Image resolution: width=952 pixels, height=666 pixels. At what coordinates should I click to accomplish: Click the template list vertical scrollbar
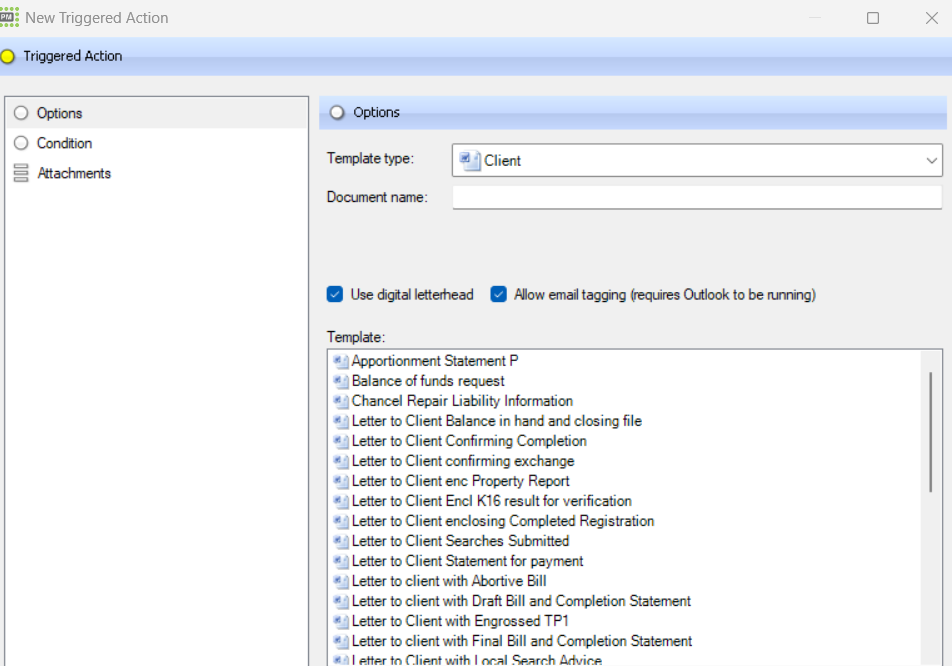930,430
